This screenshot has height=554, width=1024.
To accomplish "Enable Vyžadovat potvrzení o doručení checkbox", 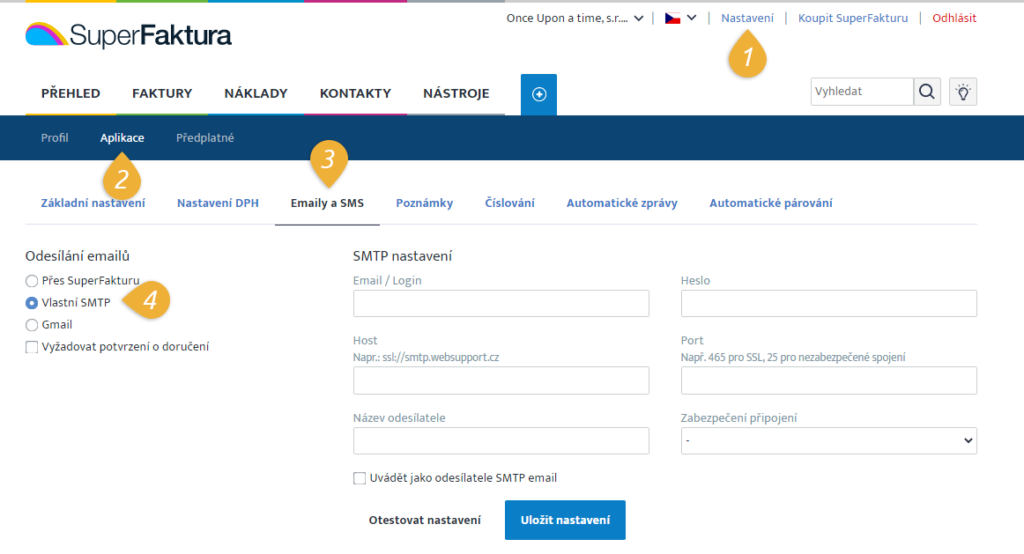I will [x=31, y=347].
